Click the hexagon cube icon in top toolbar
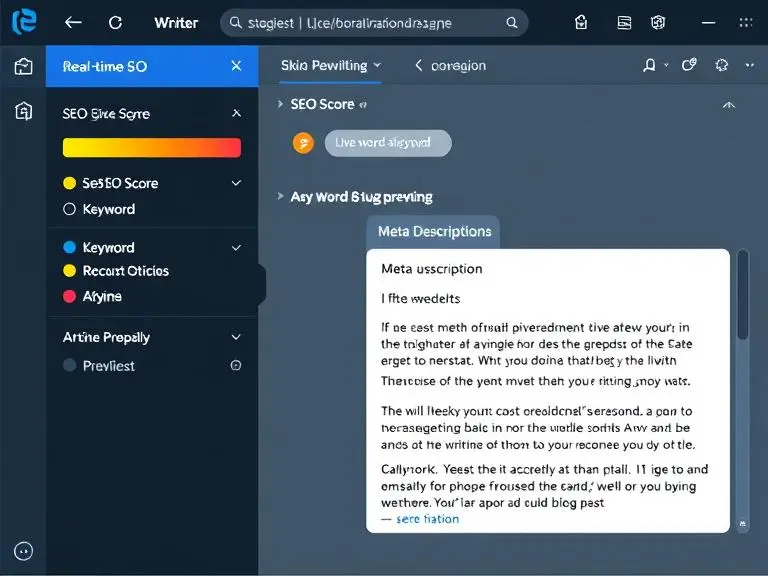This screenshot has width=768, height=576. pyautogui.click(x=658, y=23)
